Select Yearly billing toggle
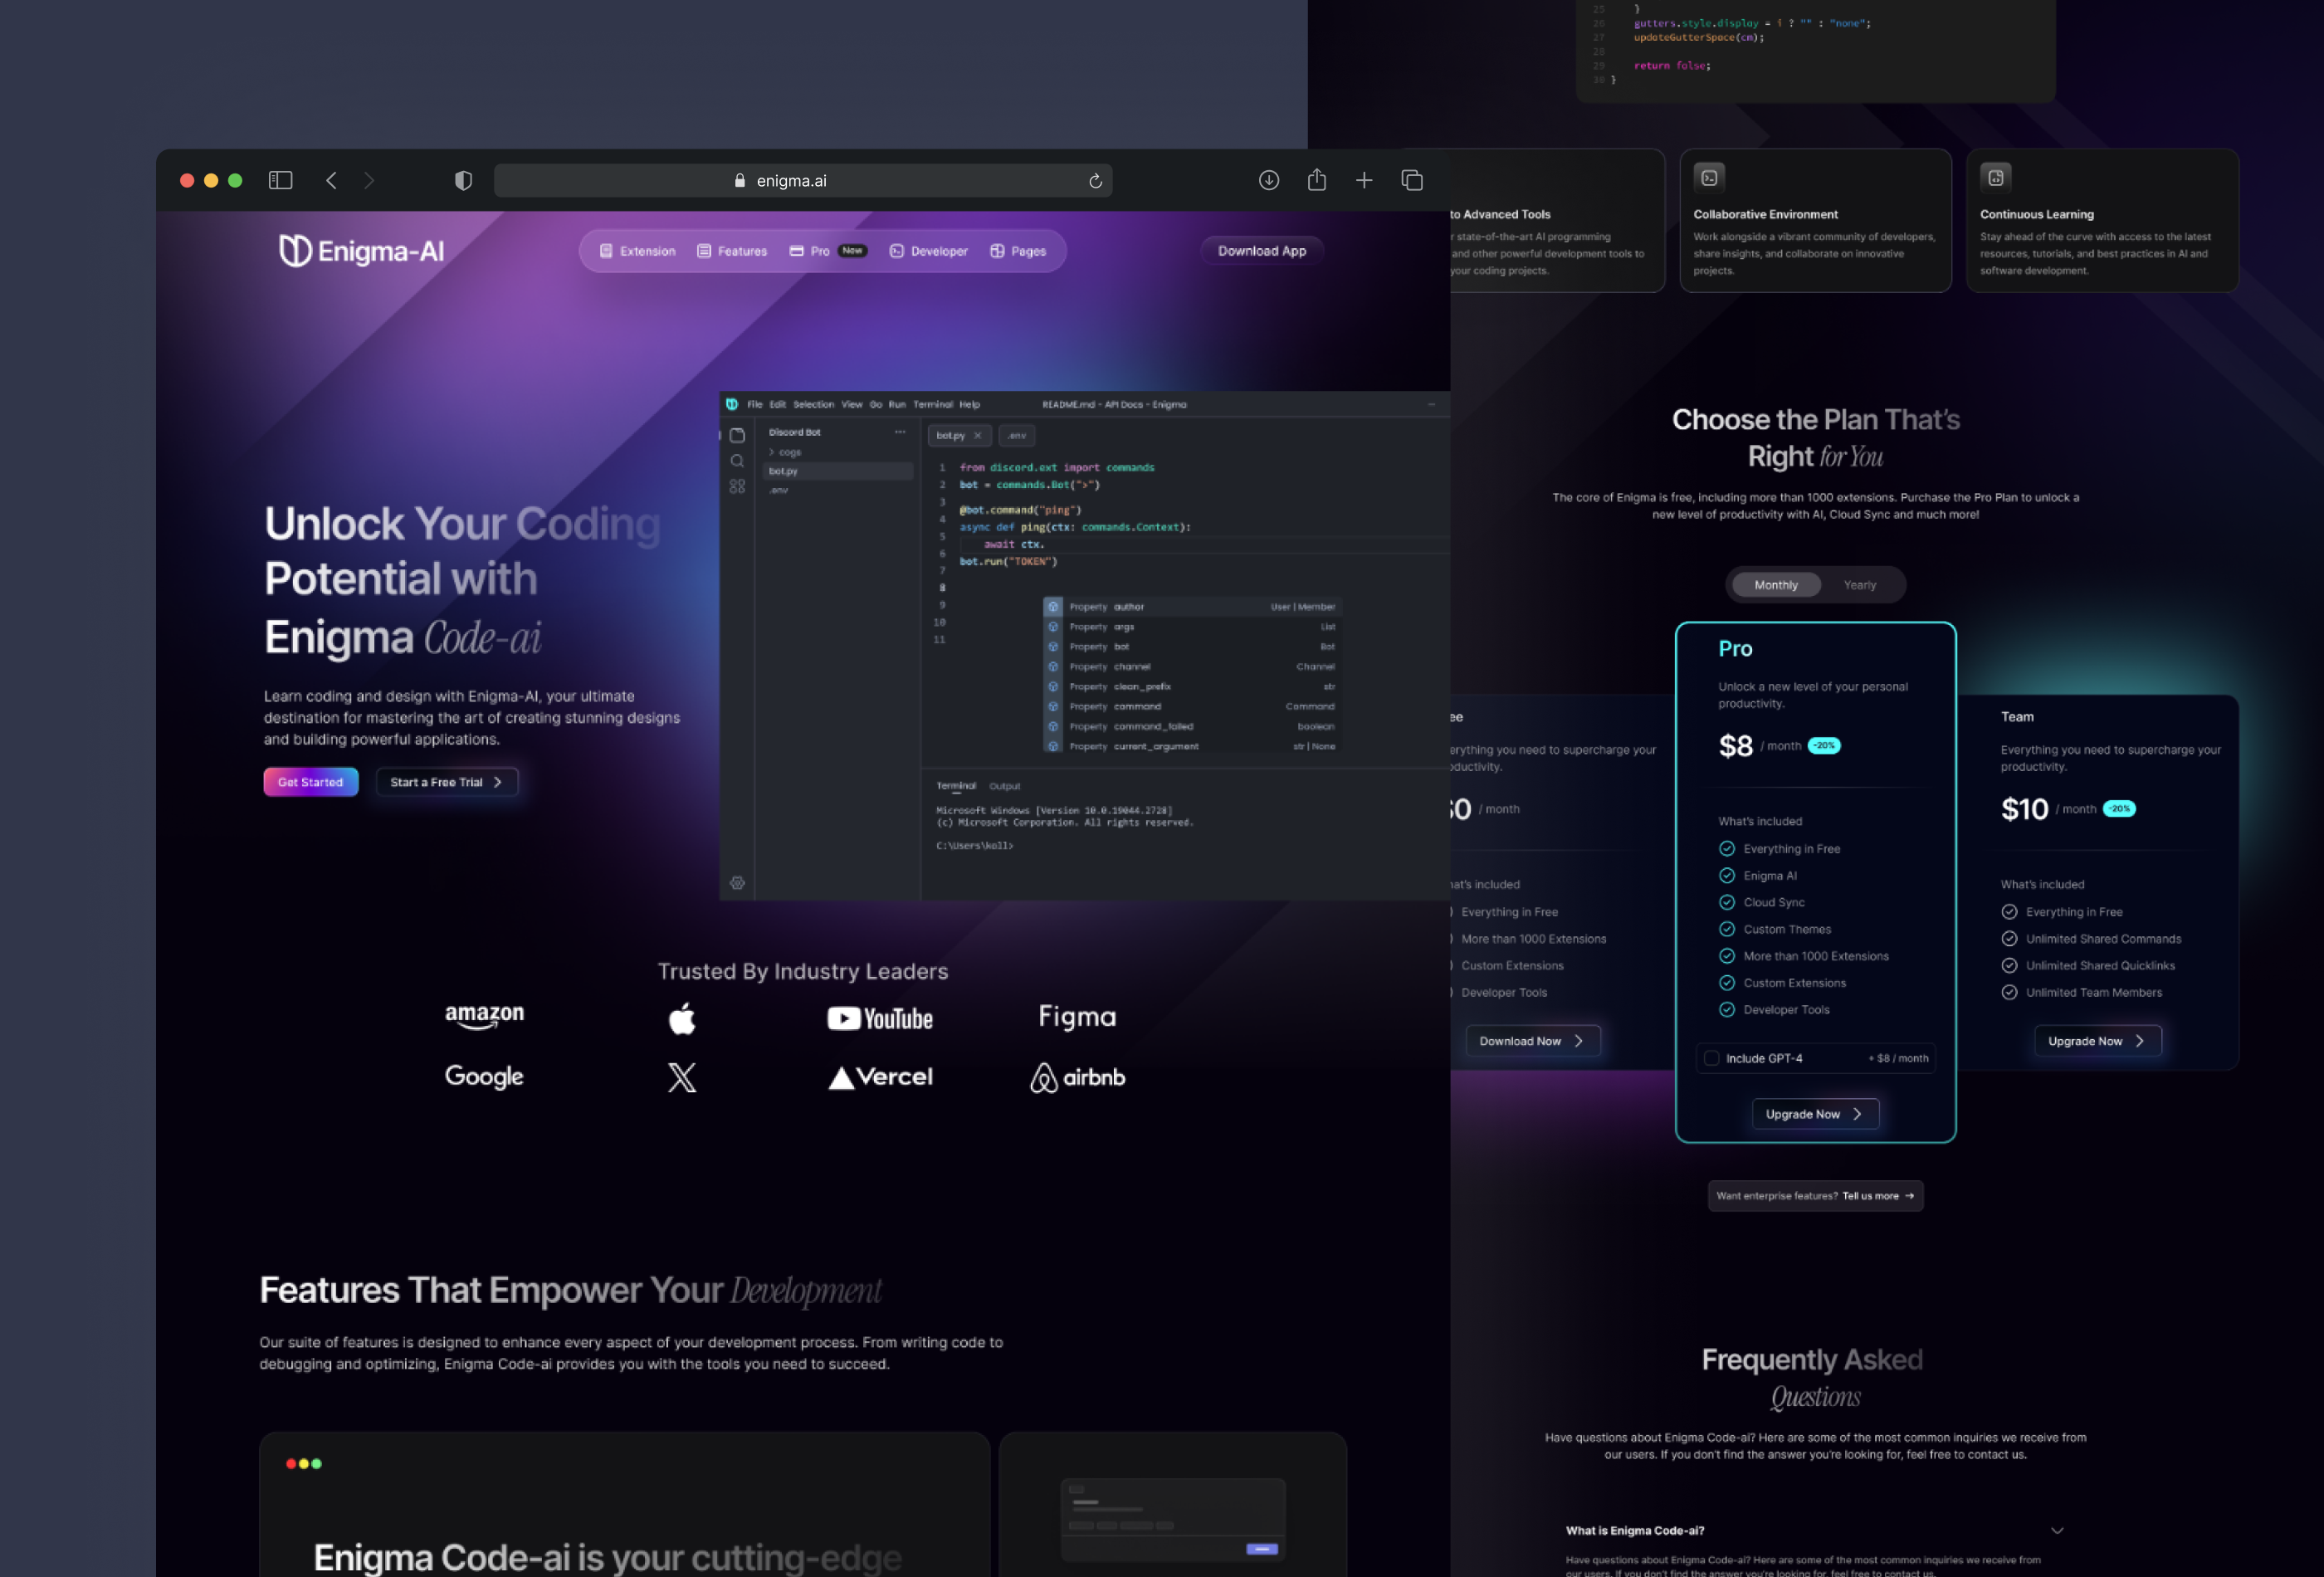This screenshot has height=1577, width=2324. 1859,585
